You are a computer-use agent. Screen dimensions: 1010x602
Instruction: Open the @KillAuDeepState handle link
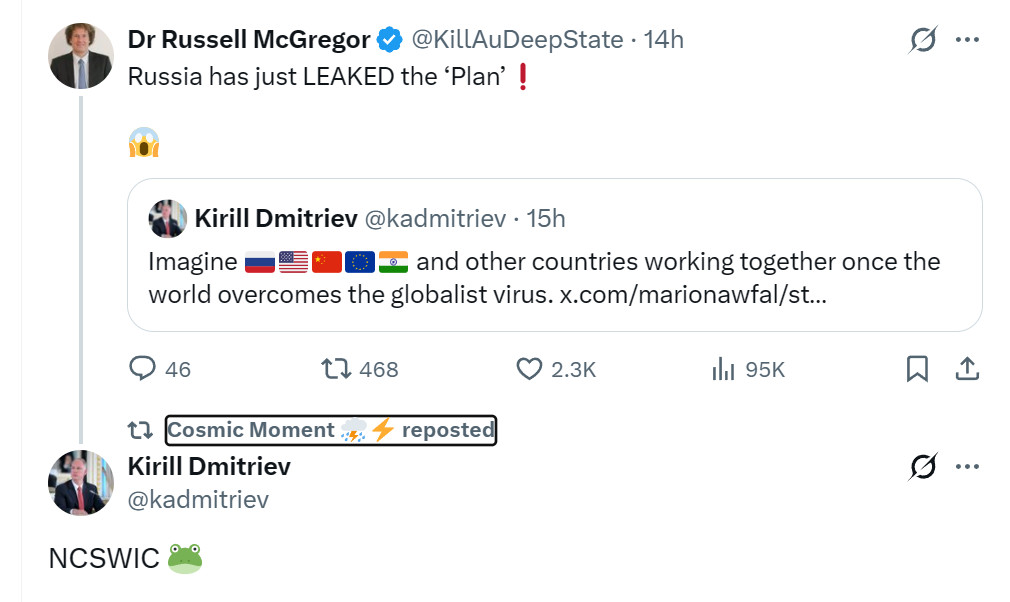518,40
